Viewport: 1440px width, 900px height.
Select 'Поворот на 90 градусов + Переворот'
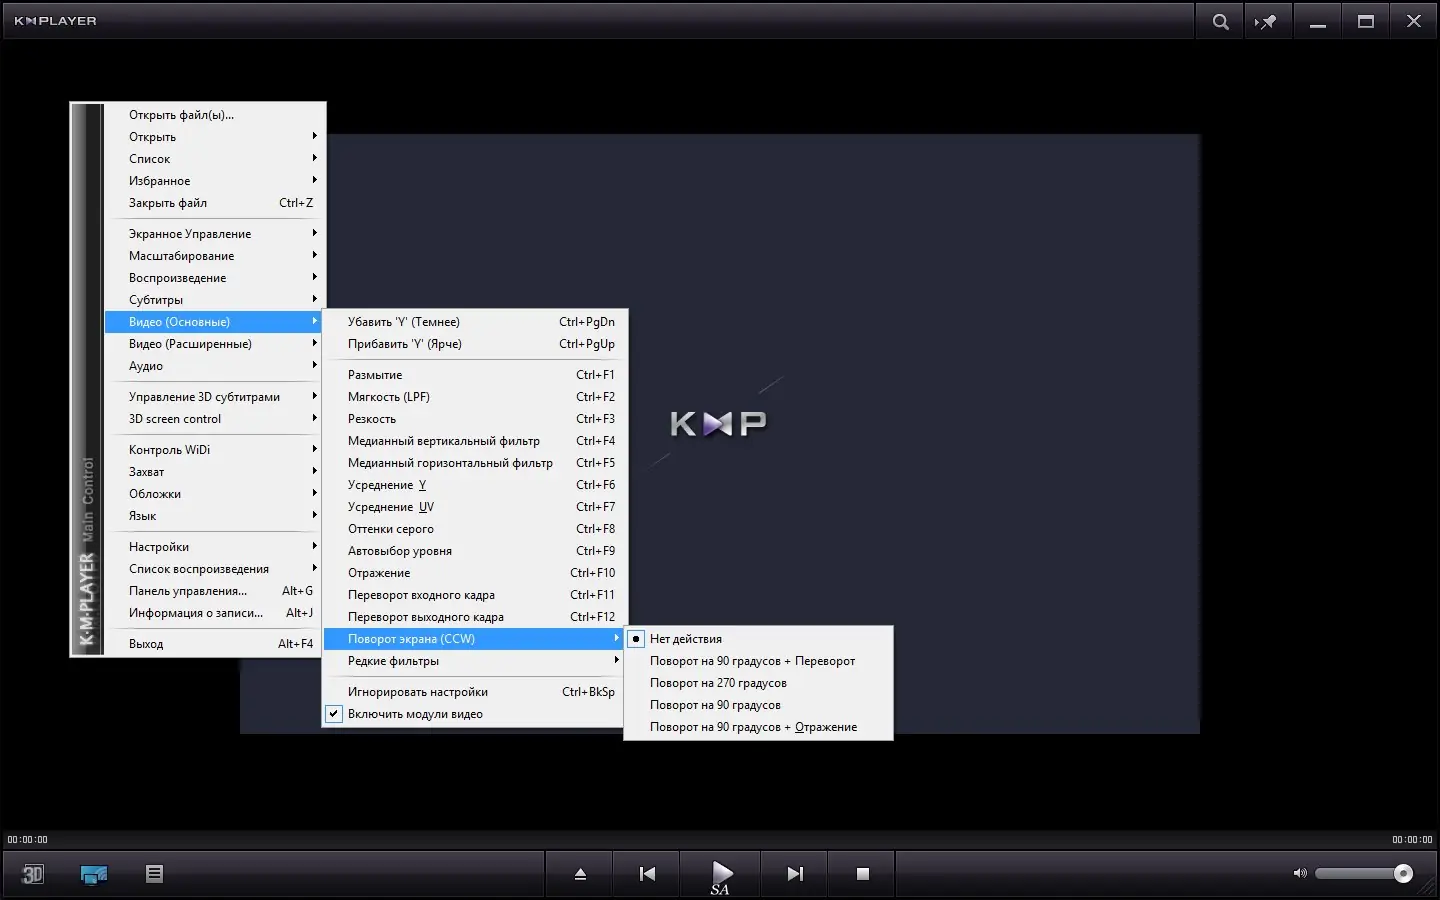pyautogui.click(x=758, y=661)
